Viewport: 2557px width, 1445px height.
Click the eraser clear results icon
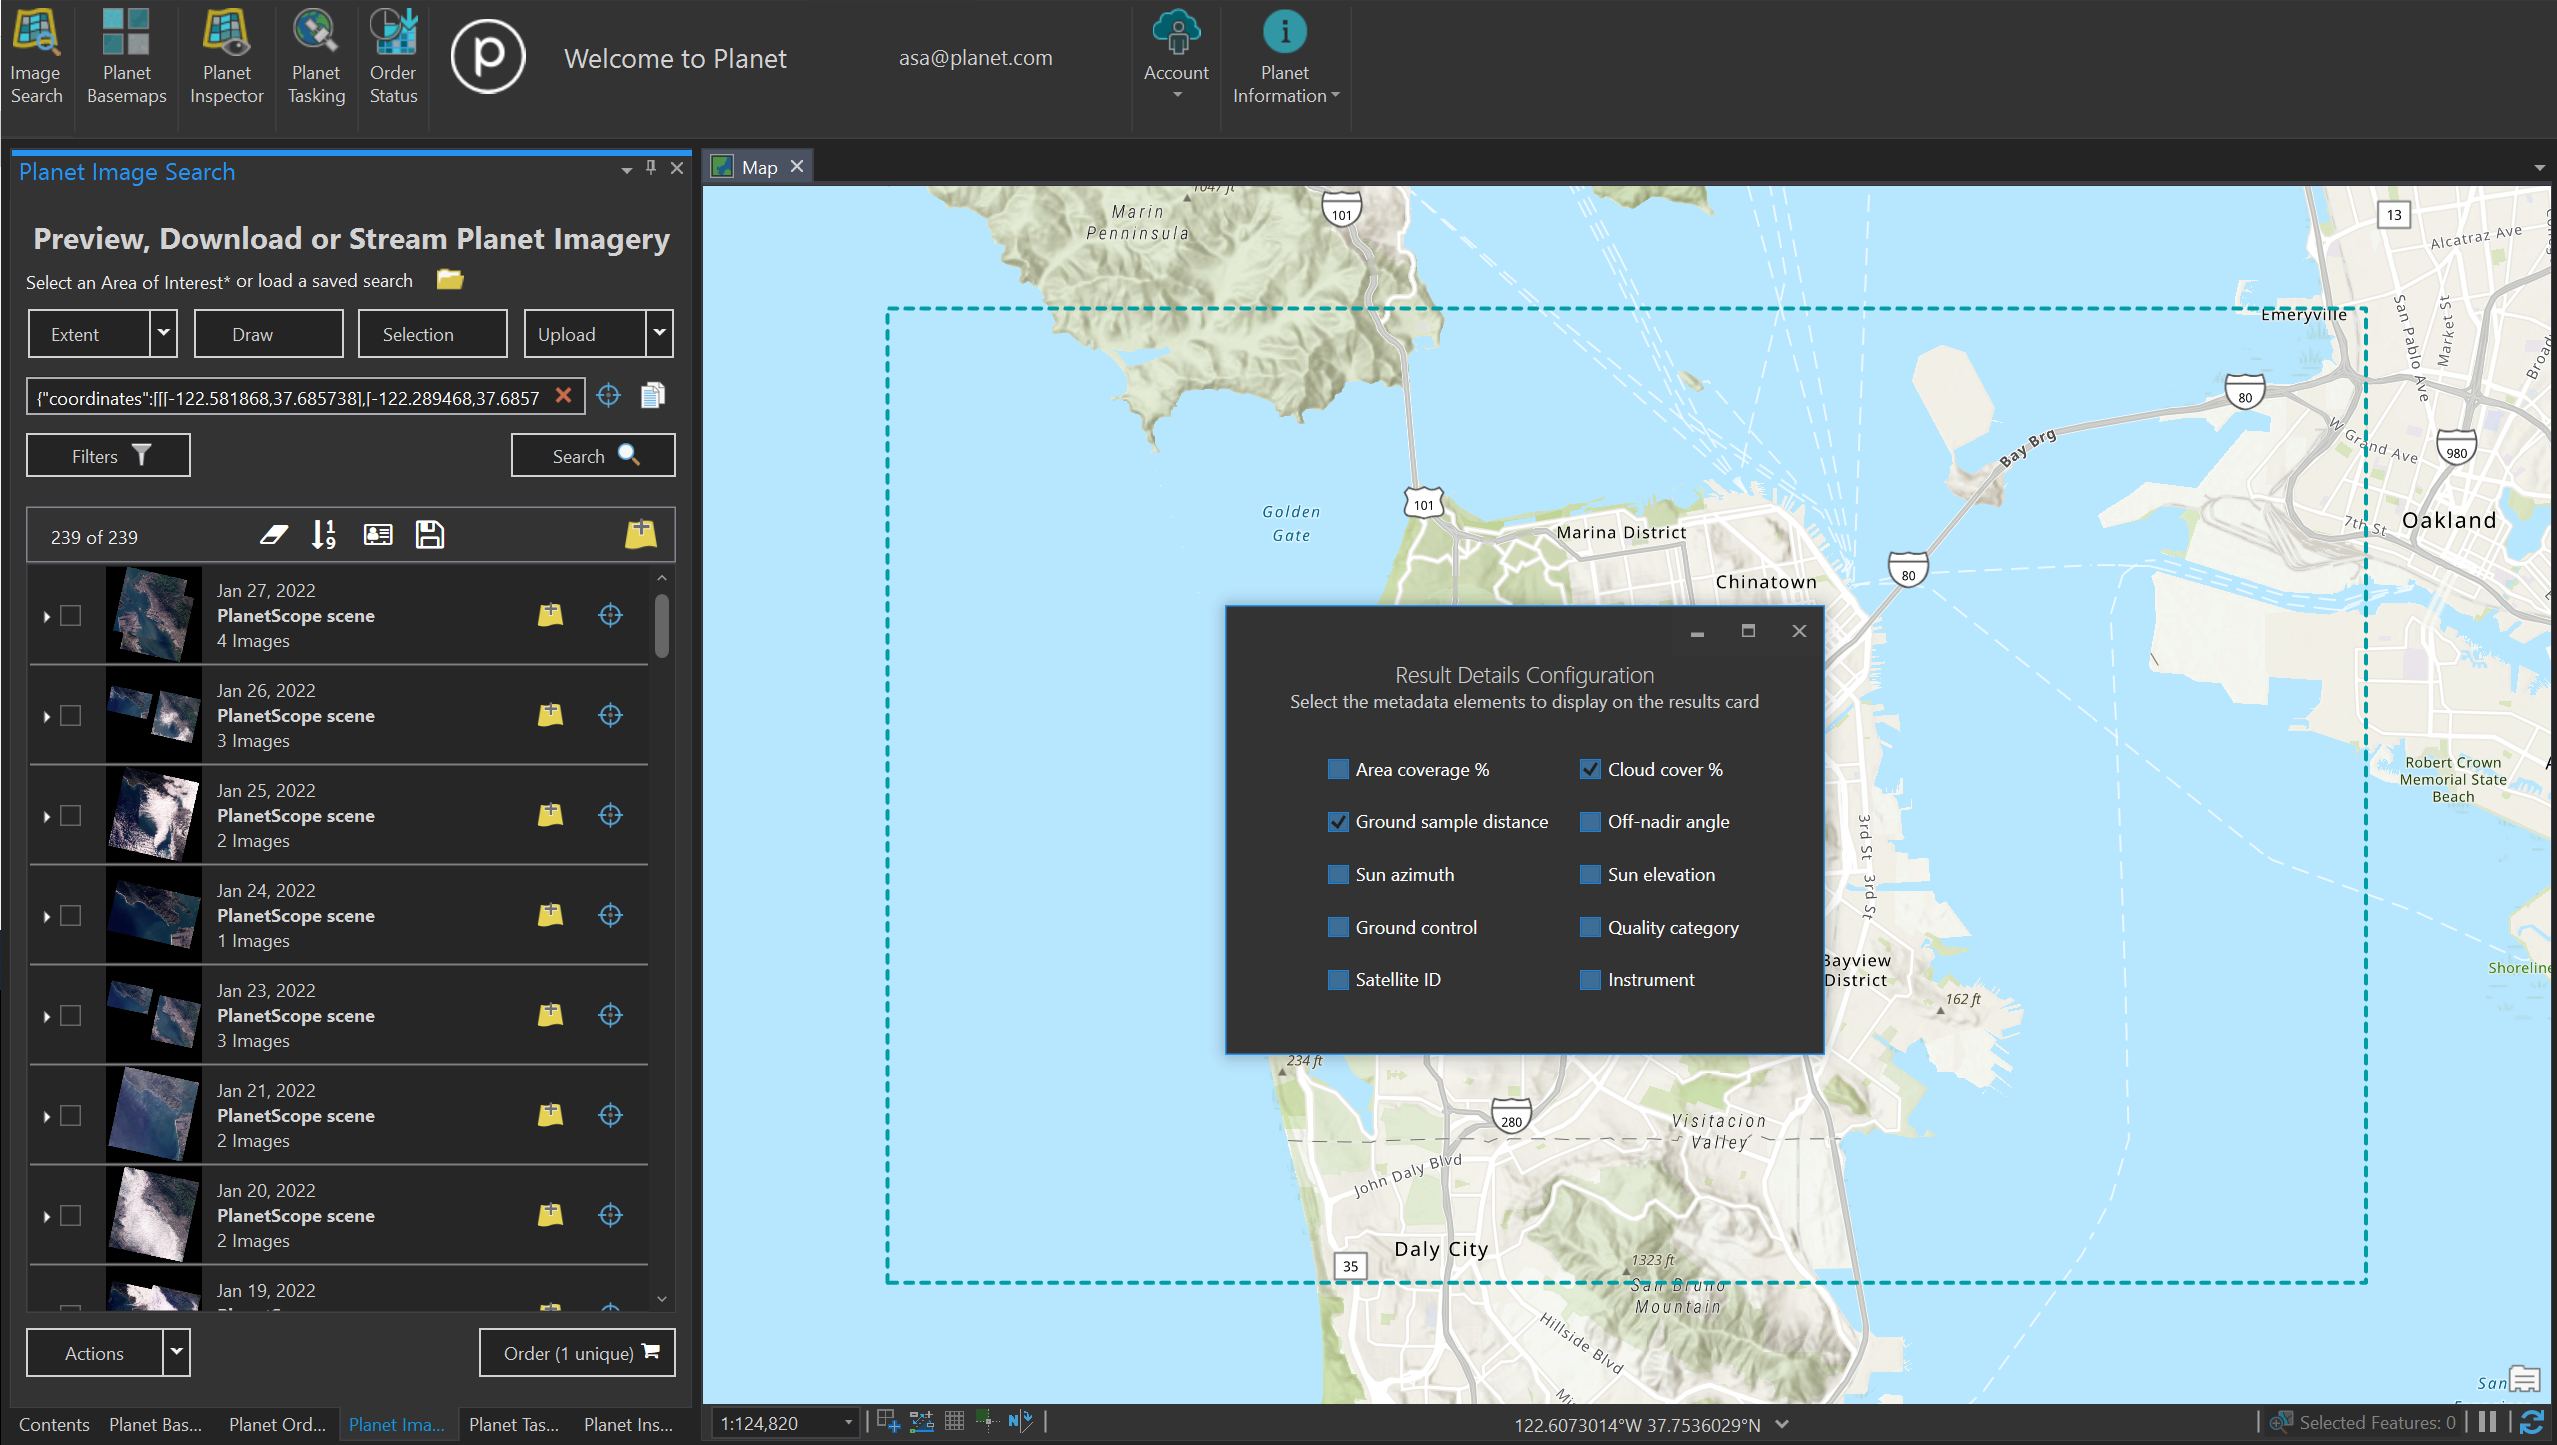coord(274,535)
